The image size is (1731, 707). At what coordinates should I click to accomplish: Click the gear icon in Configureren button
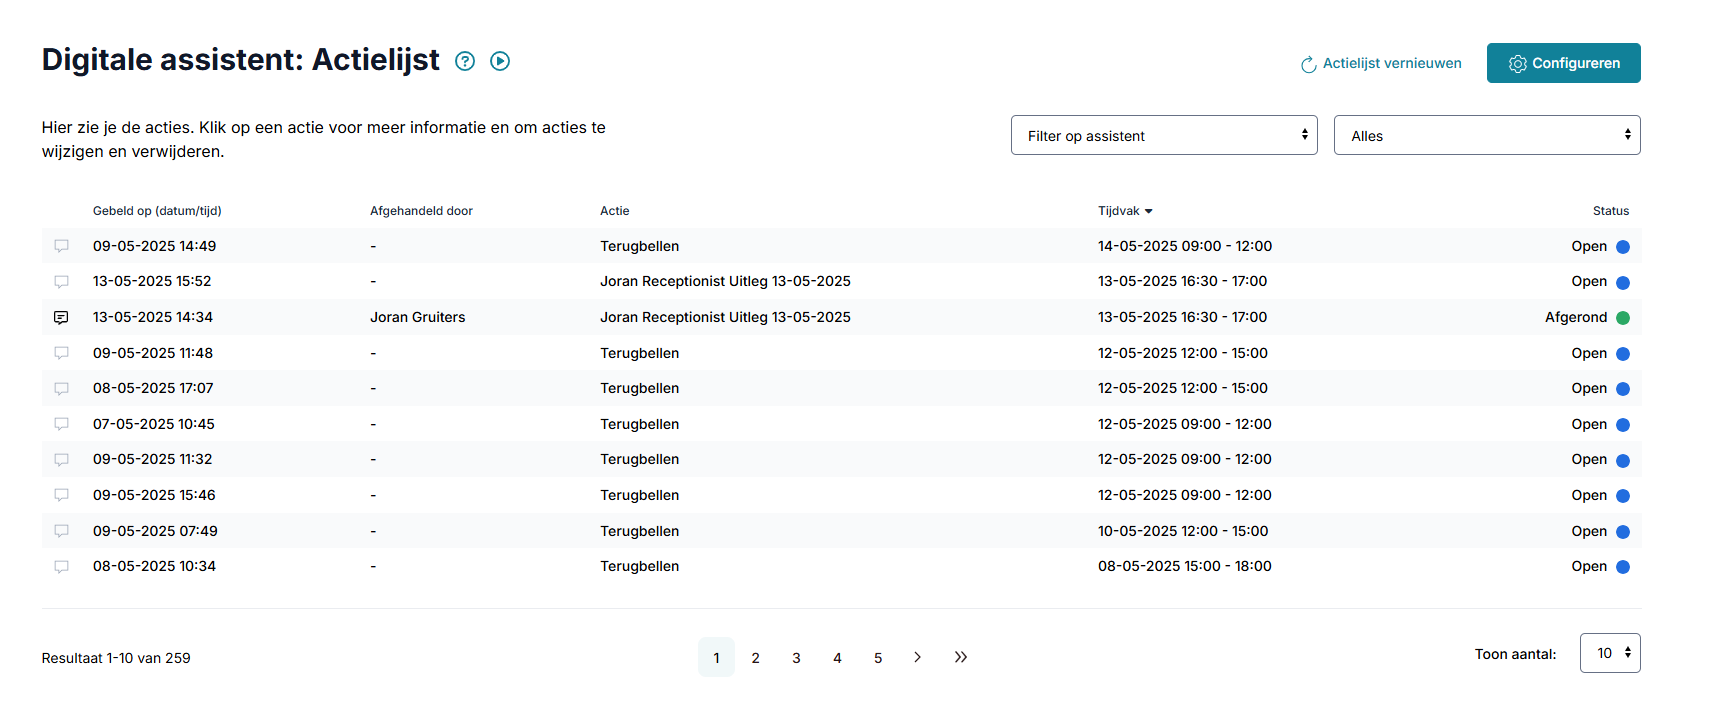pos(1517,63)
